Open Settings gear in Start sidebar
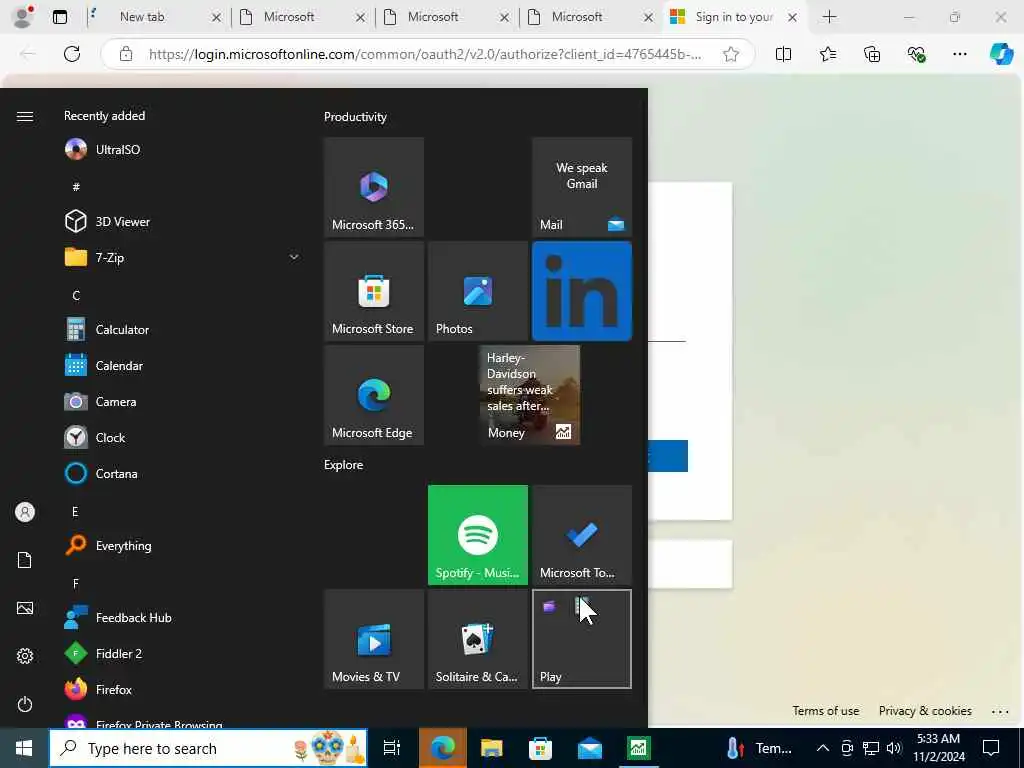Image resolution: width=1024 pixels, height=768 pixels. (25, 656)
